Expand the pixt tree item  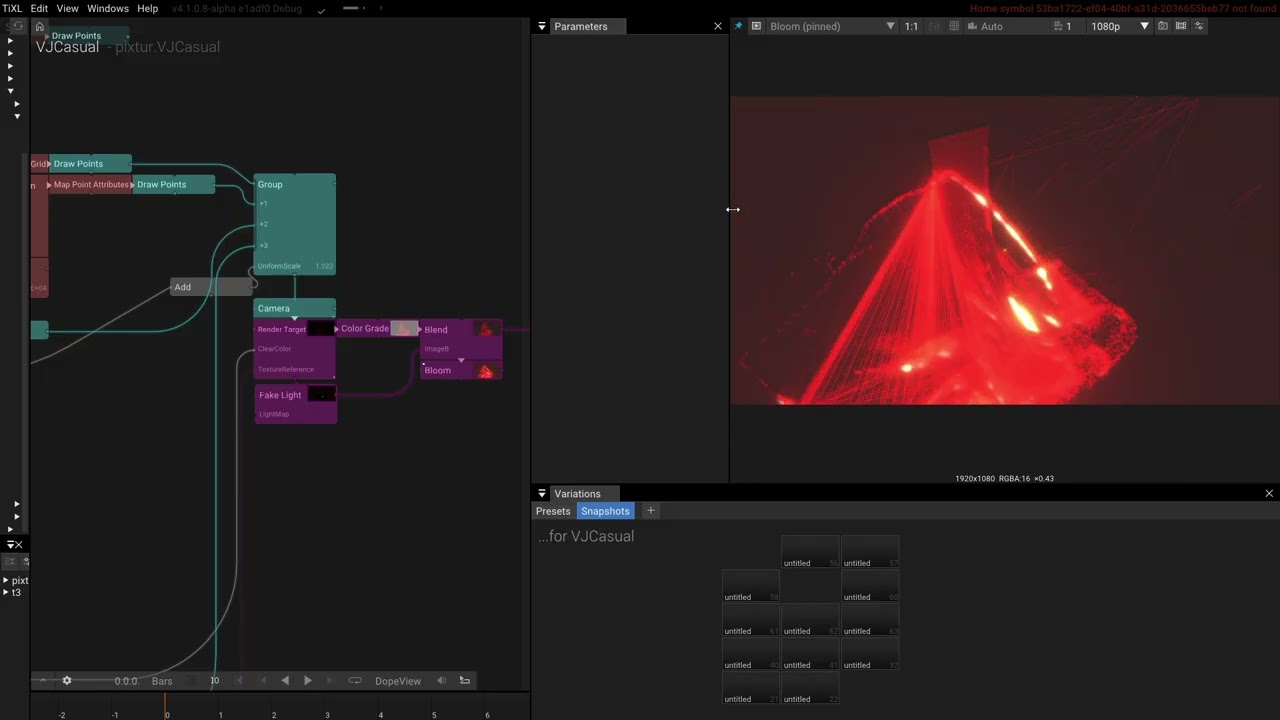tap(6, 581)
